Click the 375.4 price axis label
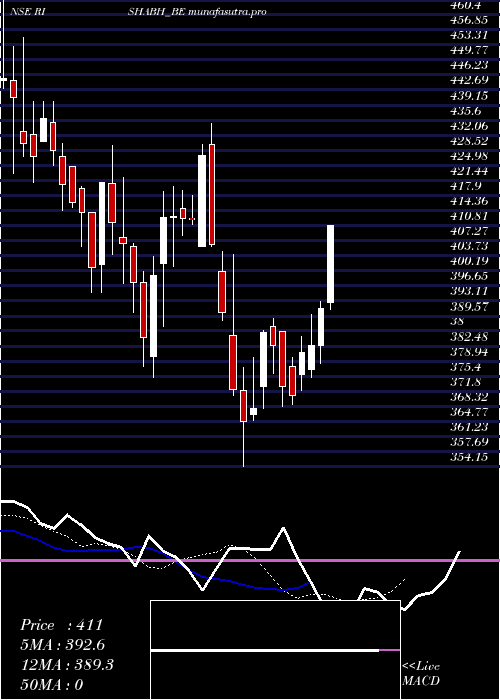 coord(466,367)
